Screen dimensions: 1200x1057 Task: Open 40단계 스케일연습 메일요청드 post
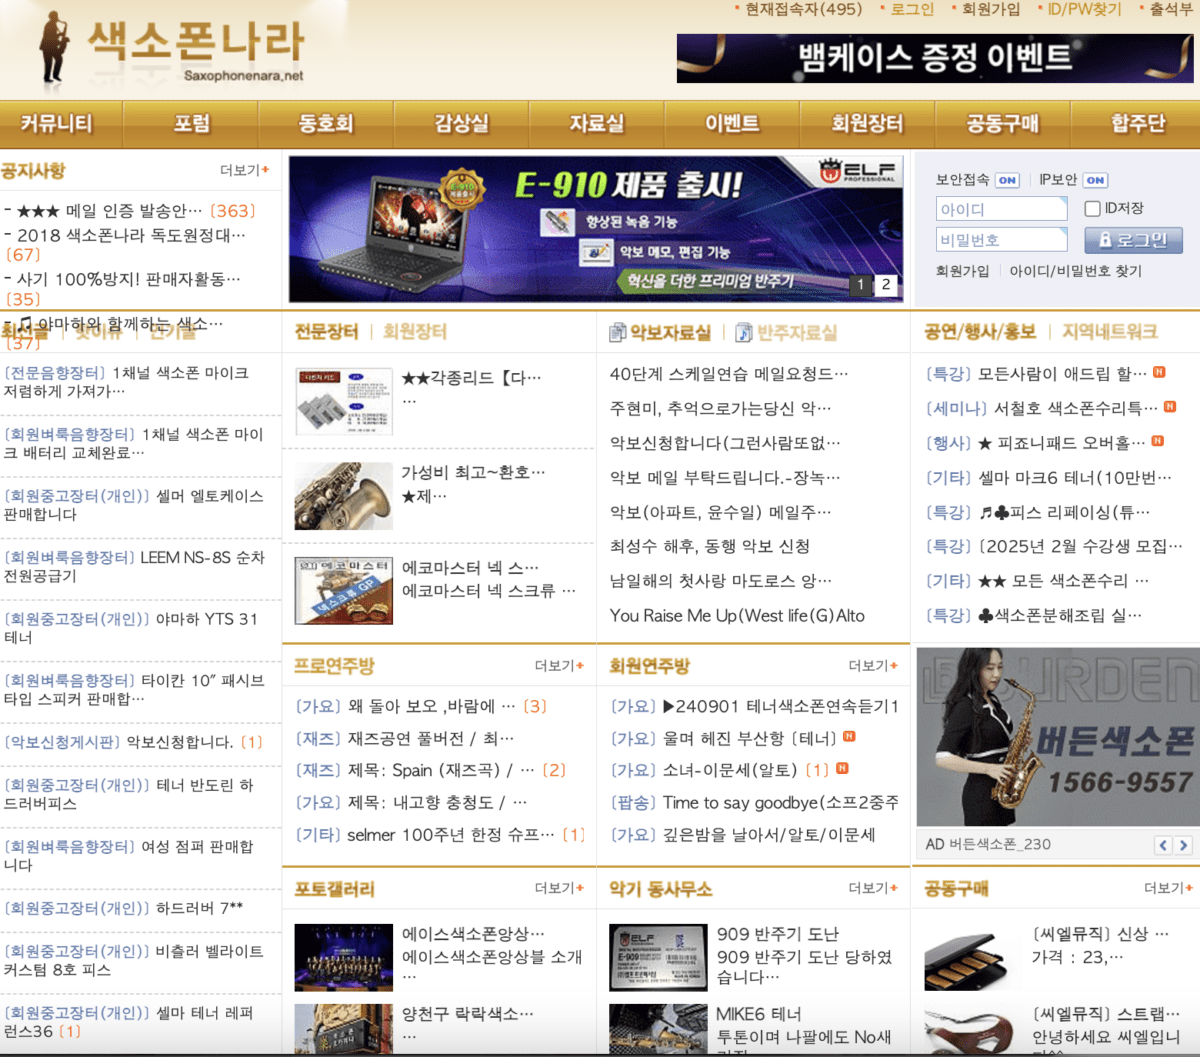point(729,374)
